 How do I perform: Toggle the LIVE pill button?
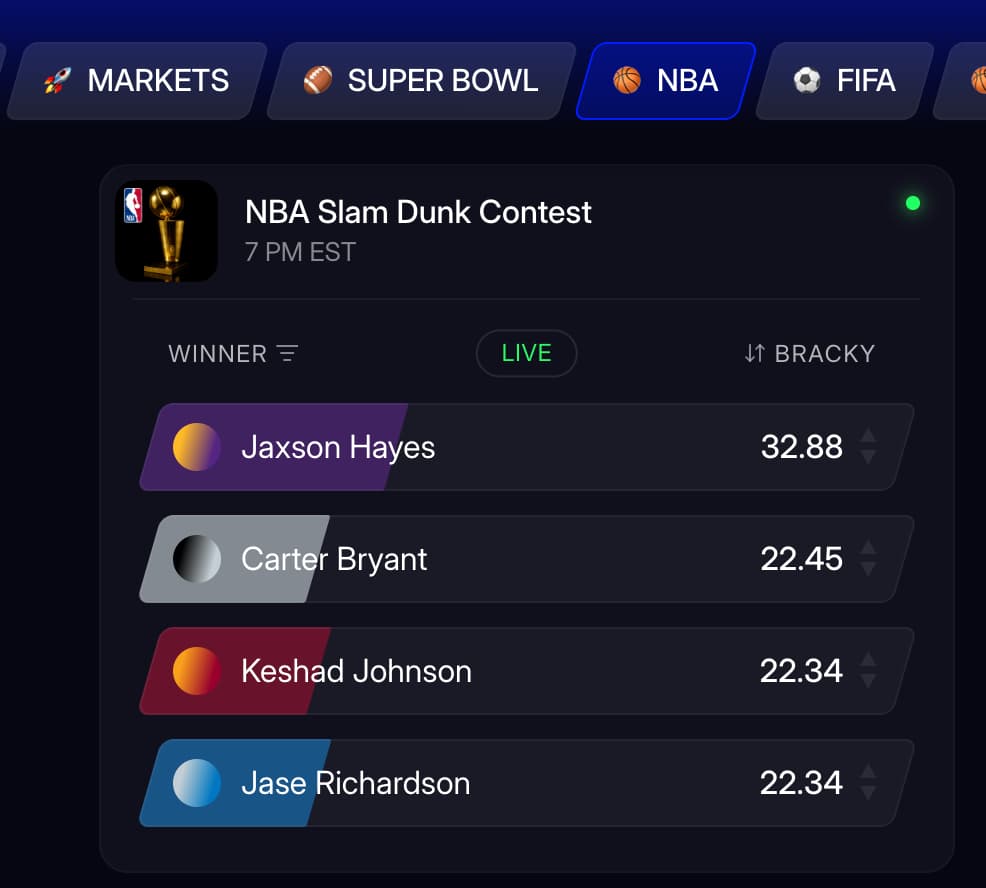pos(526,353)
